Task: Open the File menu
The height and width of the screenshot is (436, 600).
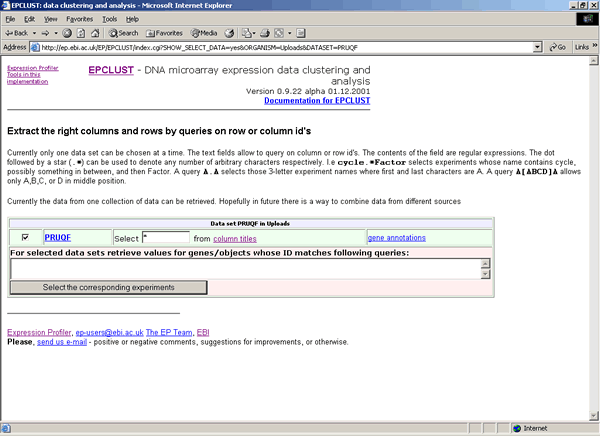Action: click(x=10, y=19)
